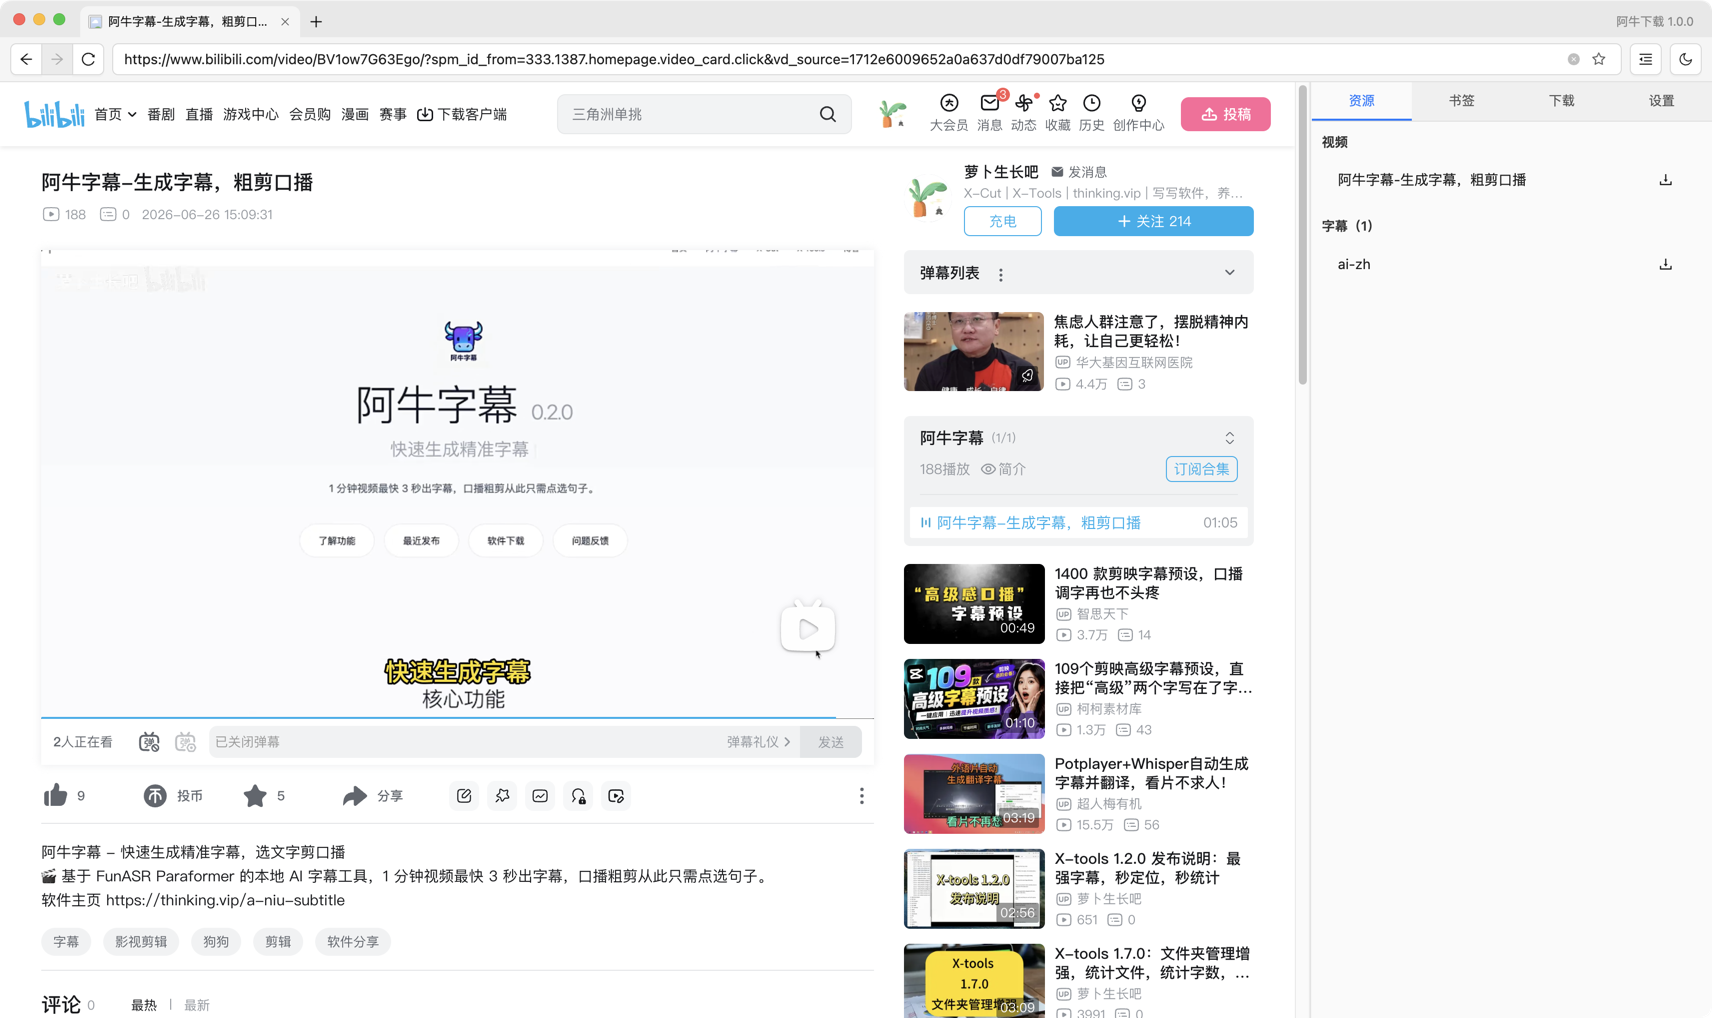Switch to the 下载 tab
Image resolution: width=1712 pixels, height=1018 pixels.
[1562, 101]
